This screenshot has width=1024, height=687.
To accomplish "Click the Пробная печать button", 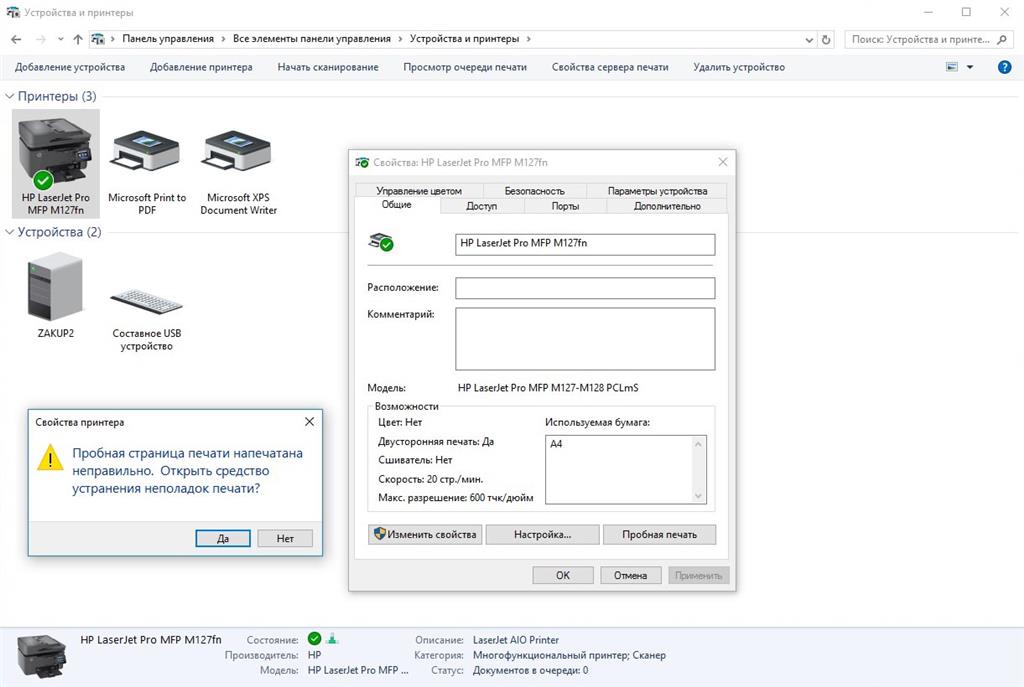I will tap(660, 534).
